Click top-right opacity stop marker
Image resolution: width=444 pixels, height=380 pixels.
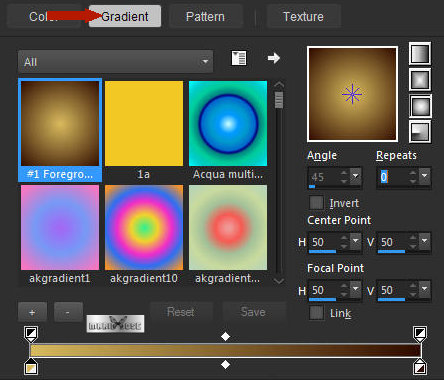coord(419,334)
